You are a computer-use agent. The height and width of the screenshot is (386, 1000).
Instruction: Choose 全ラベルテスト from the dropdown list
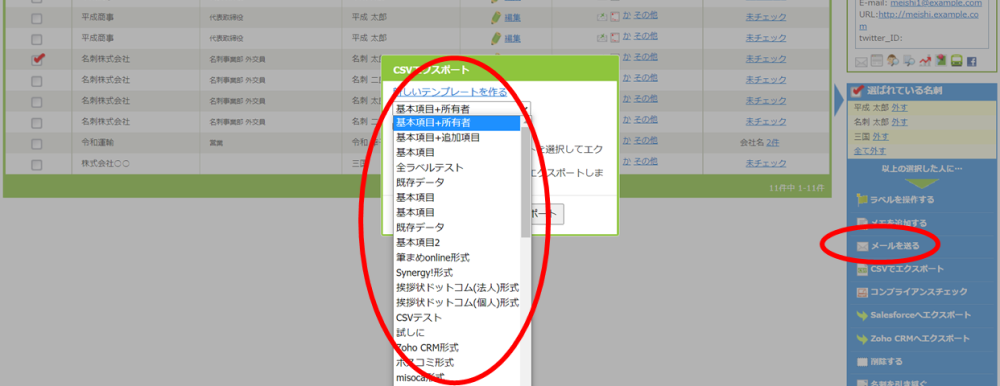tap(429, 167)
